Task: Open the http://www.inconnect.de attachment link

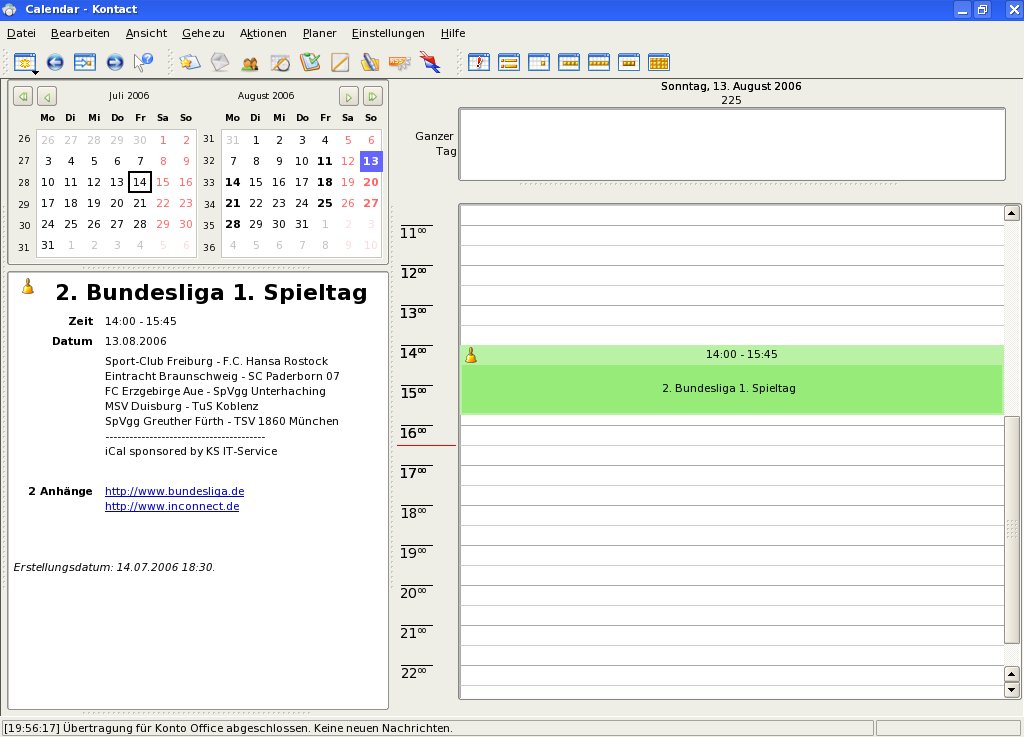Action: click(x=172, y=506)
